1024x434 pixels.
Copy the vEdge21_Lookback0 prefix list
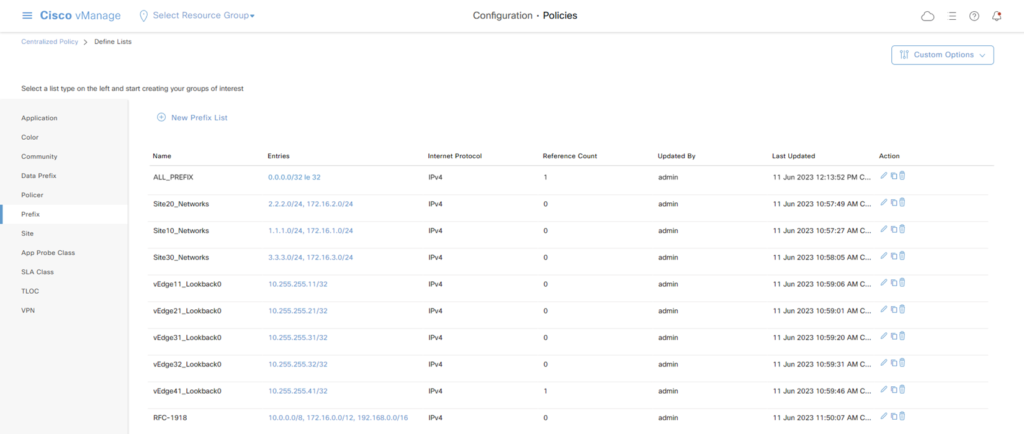click(893, 310)
